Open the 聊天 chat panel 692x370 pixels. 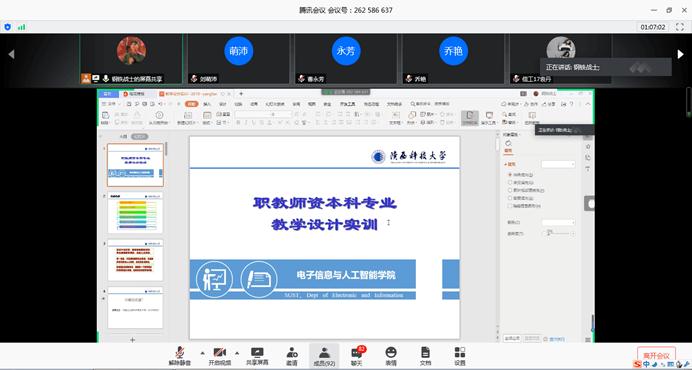357,356
